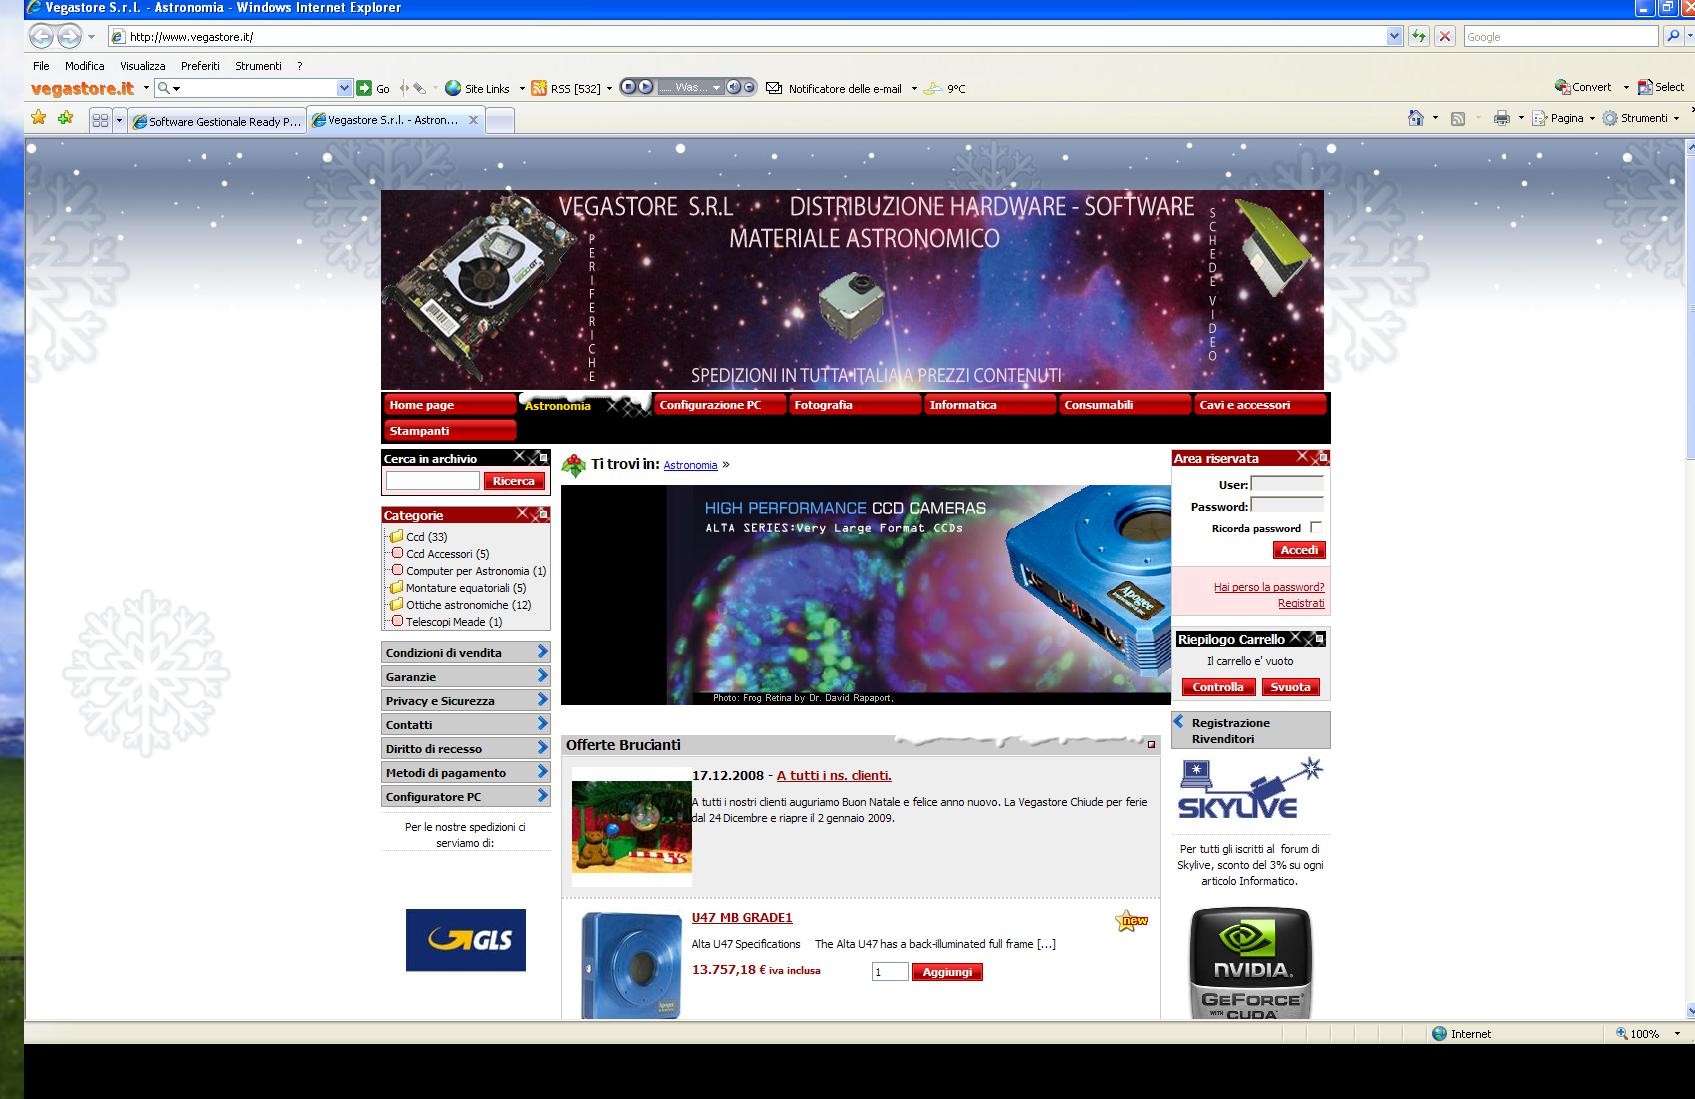The height and width of the screenshot is (1099, 1695).
Task: Open the tab list dropdown arrow
Action: coord(120,120)
